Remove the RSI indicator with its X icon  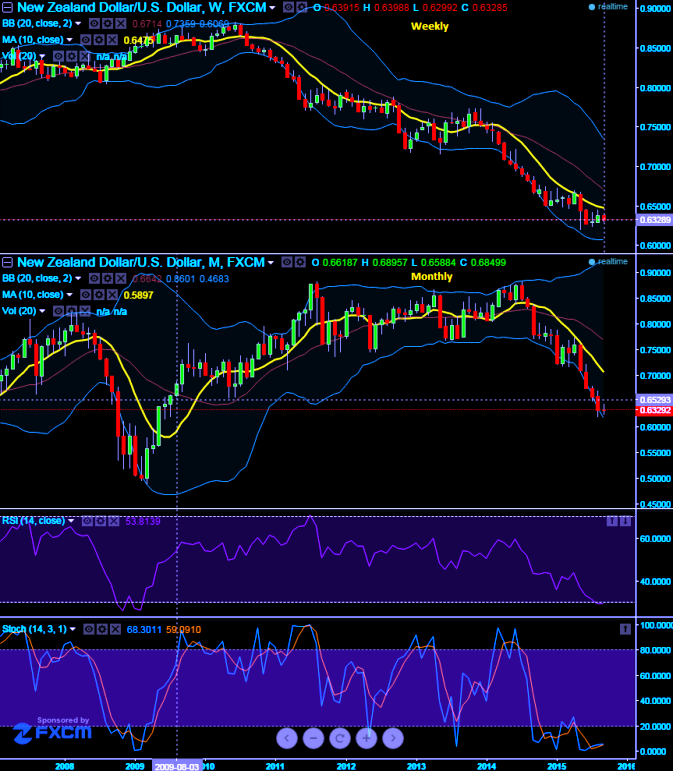[x=114, y=521]
